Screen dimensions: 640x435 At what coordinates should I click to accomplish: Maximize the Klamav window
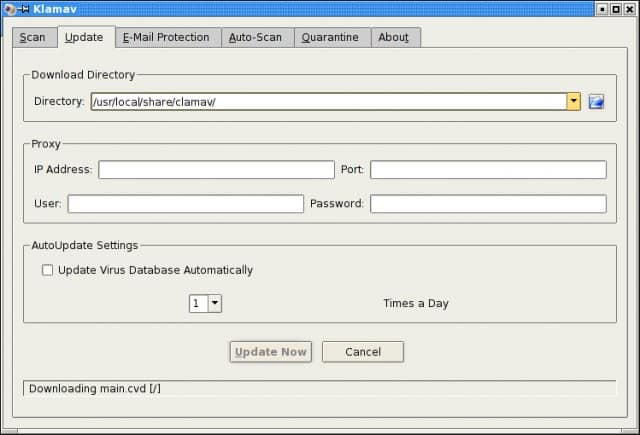616,9
